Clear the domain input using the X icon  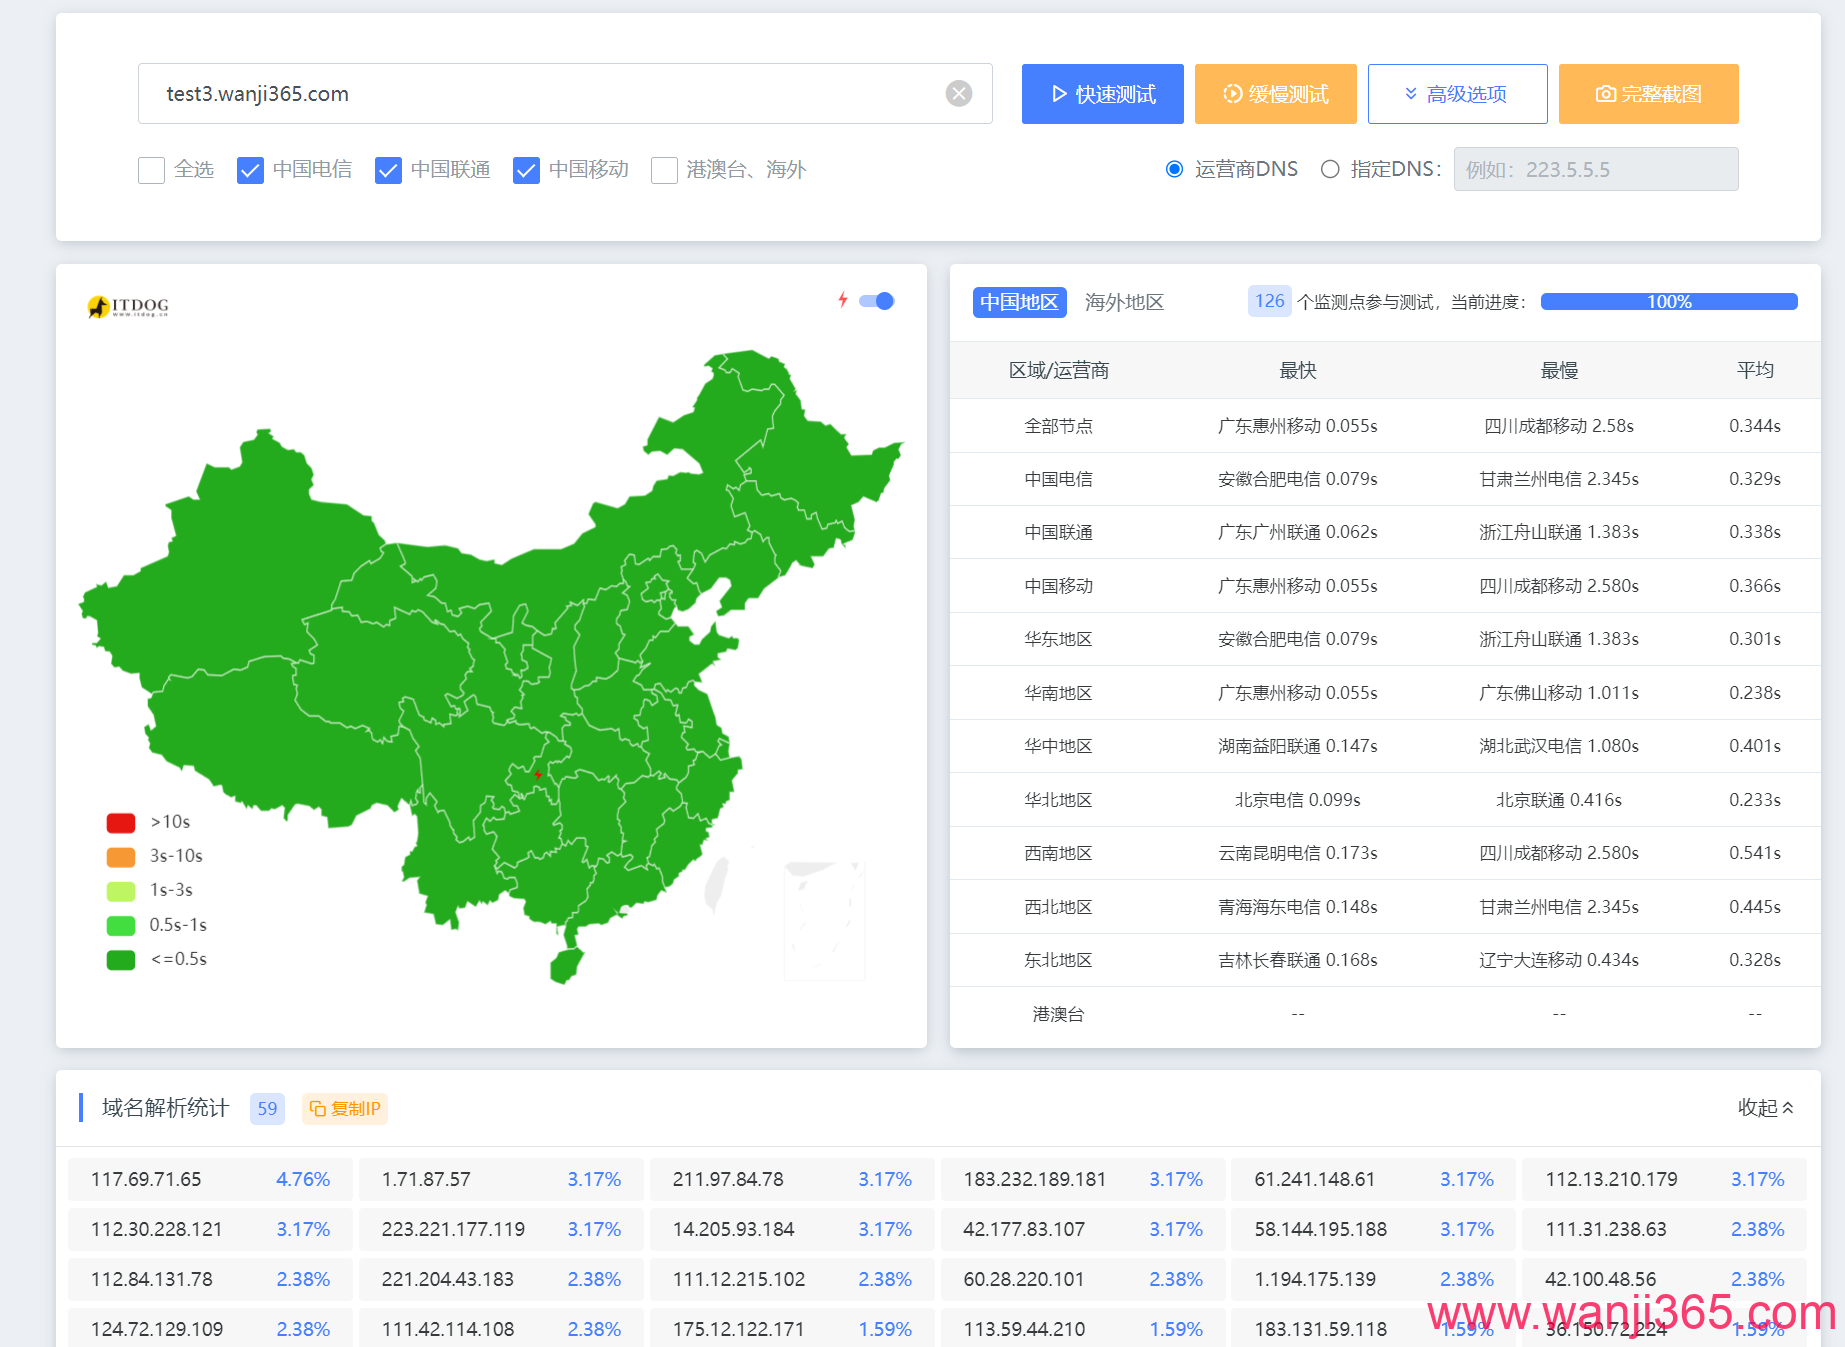click(x=959, y=93)
